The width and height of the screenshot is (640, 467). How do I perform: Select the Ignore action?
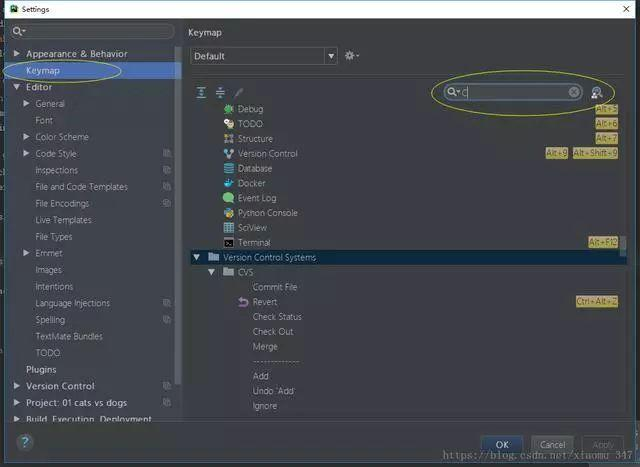pos(264,406)
